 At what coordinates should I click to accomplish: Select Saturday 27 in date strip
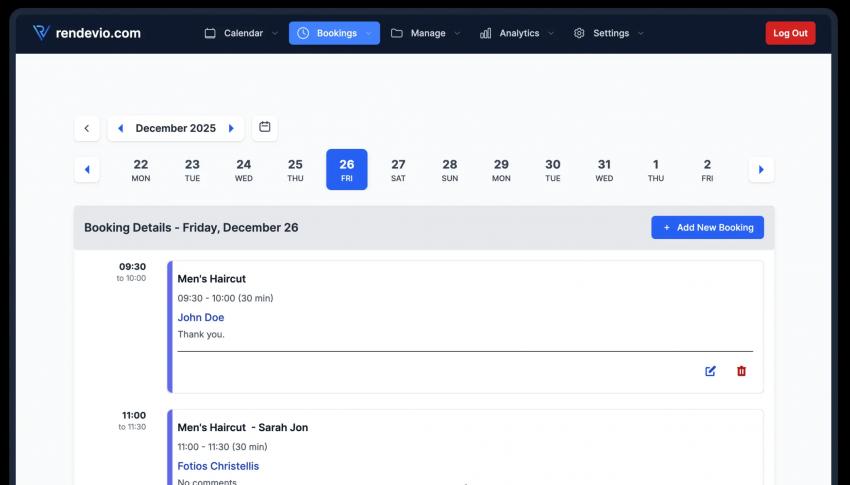tap(398, 169)
